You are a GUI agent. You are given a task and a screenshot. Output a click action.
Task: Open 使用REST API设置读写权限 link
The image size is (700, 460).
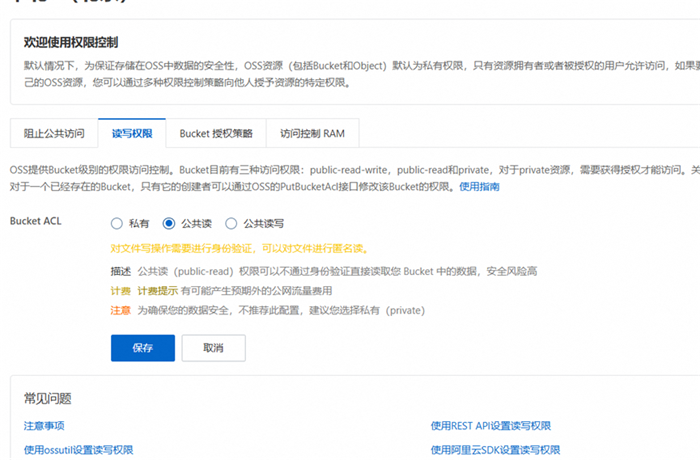click(x=491, y=426)
